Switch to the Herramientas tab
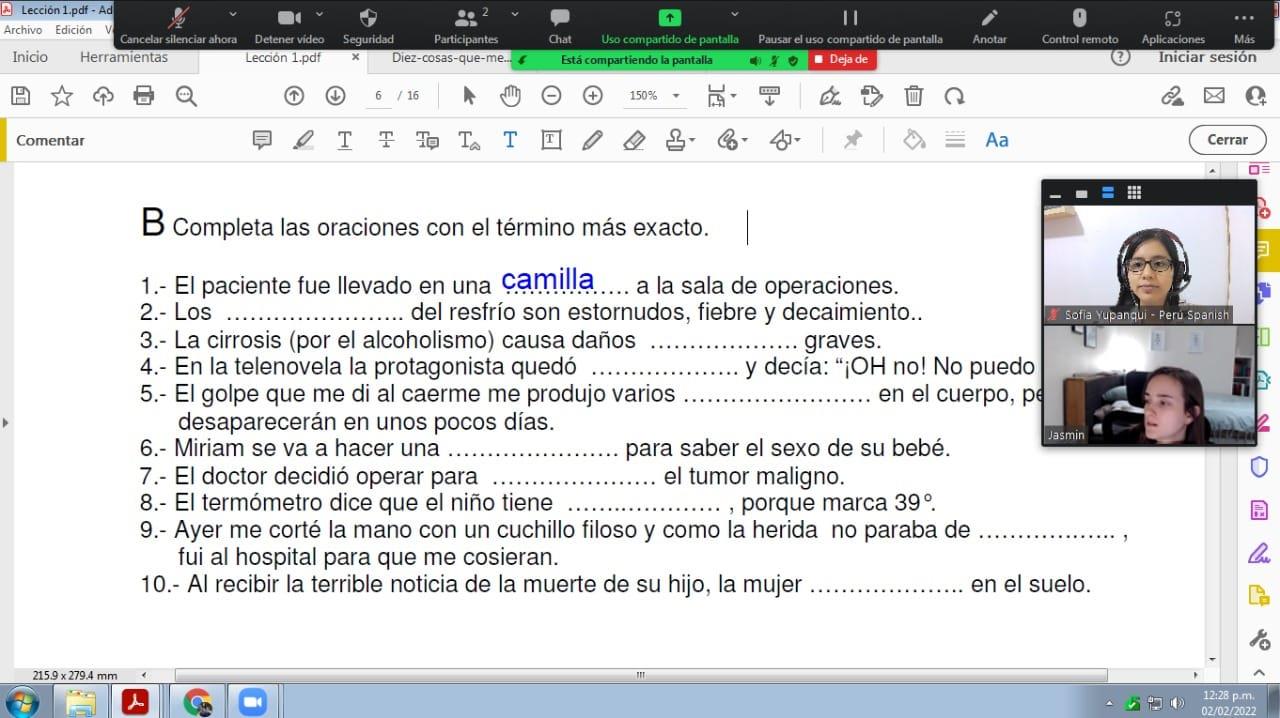This screenshot has width=1280, height=718. tap(124, 58)
